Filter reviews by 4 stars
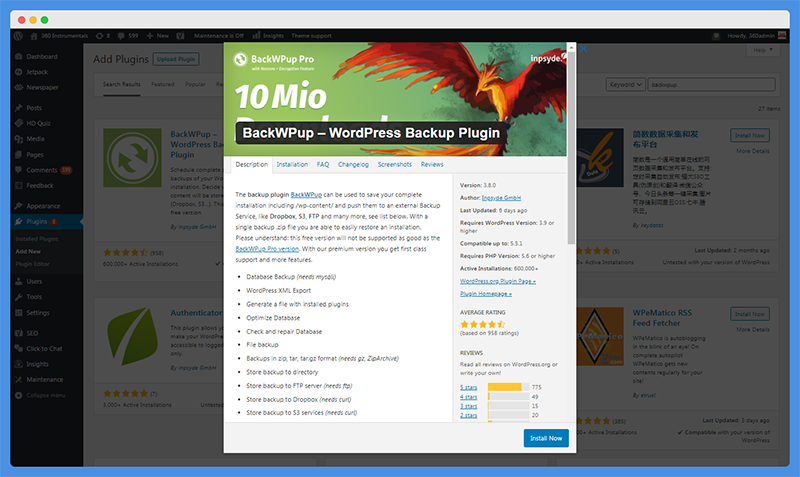 [x=468, y=397]
